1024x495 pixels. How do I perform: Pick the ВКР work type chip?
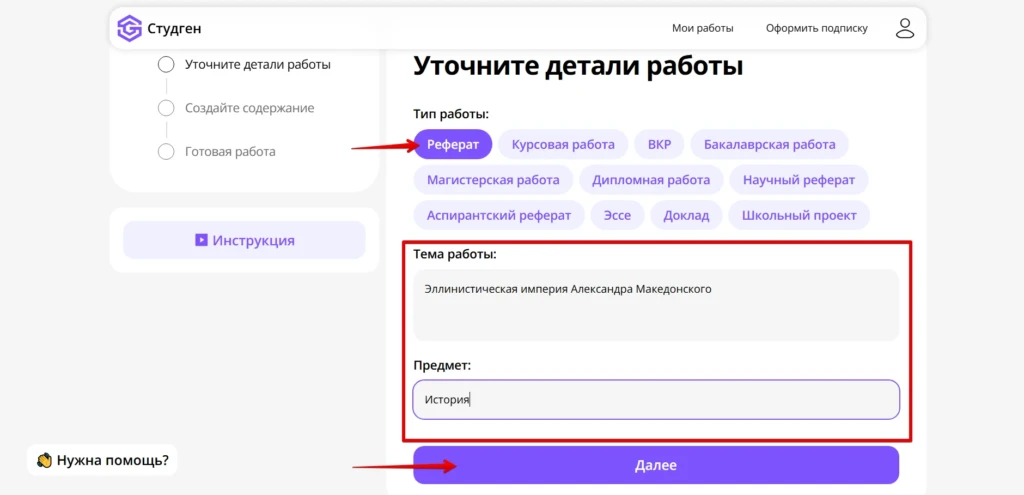pos(660,144)
